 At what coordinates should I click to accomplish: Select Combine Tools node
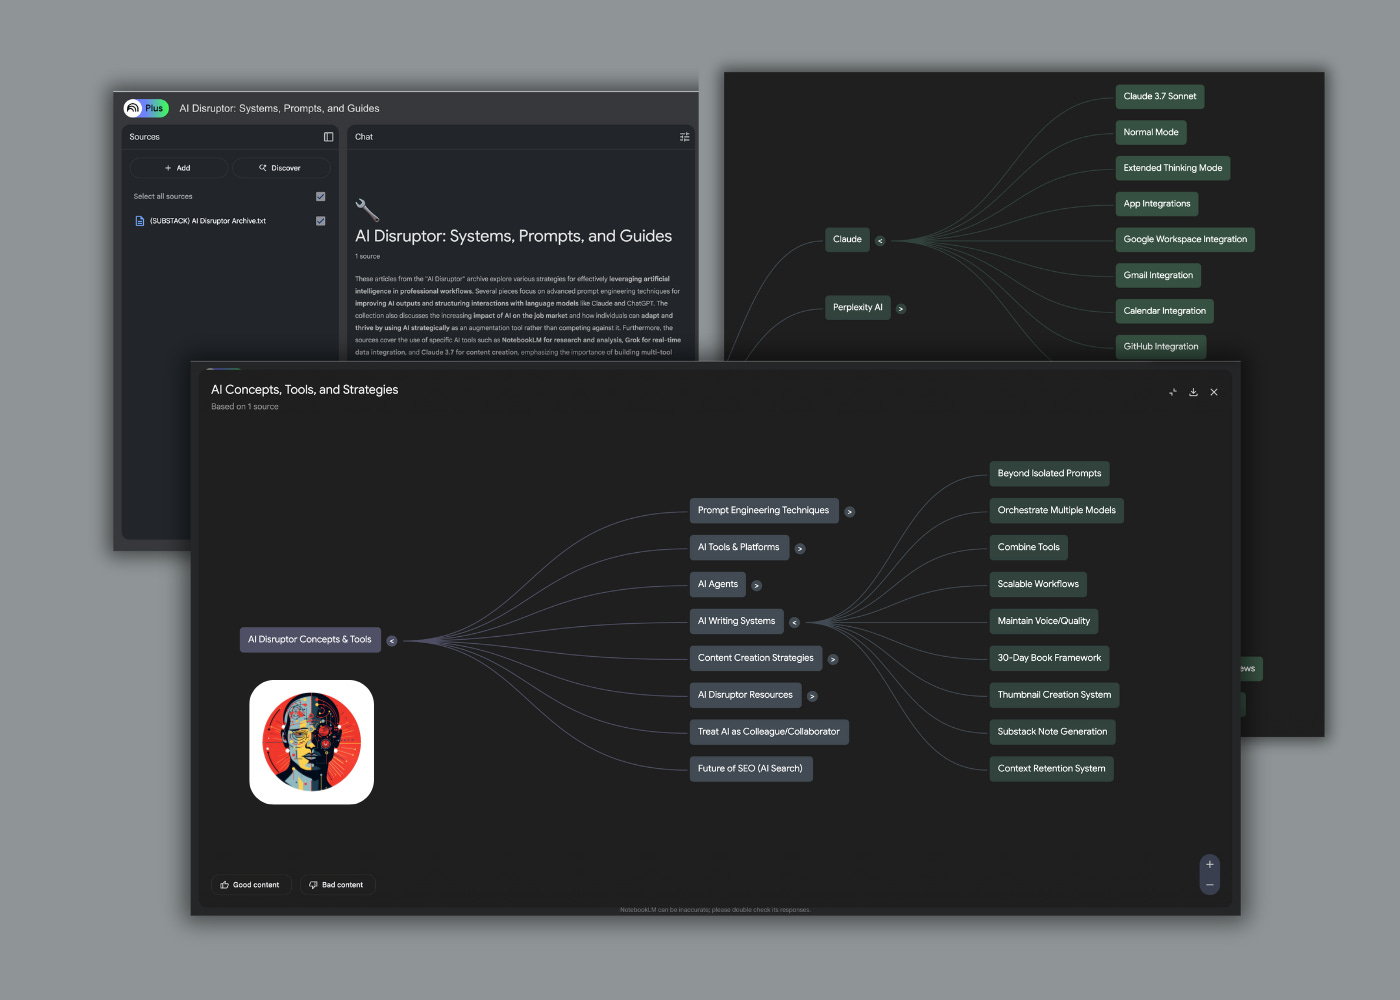[x=1029, y=548]
